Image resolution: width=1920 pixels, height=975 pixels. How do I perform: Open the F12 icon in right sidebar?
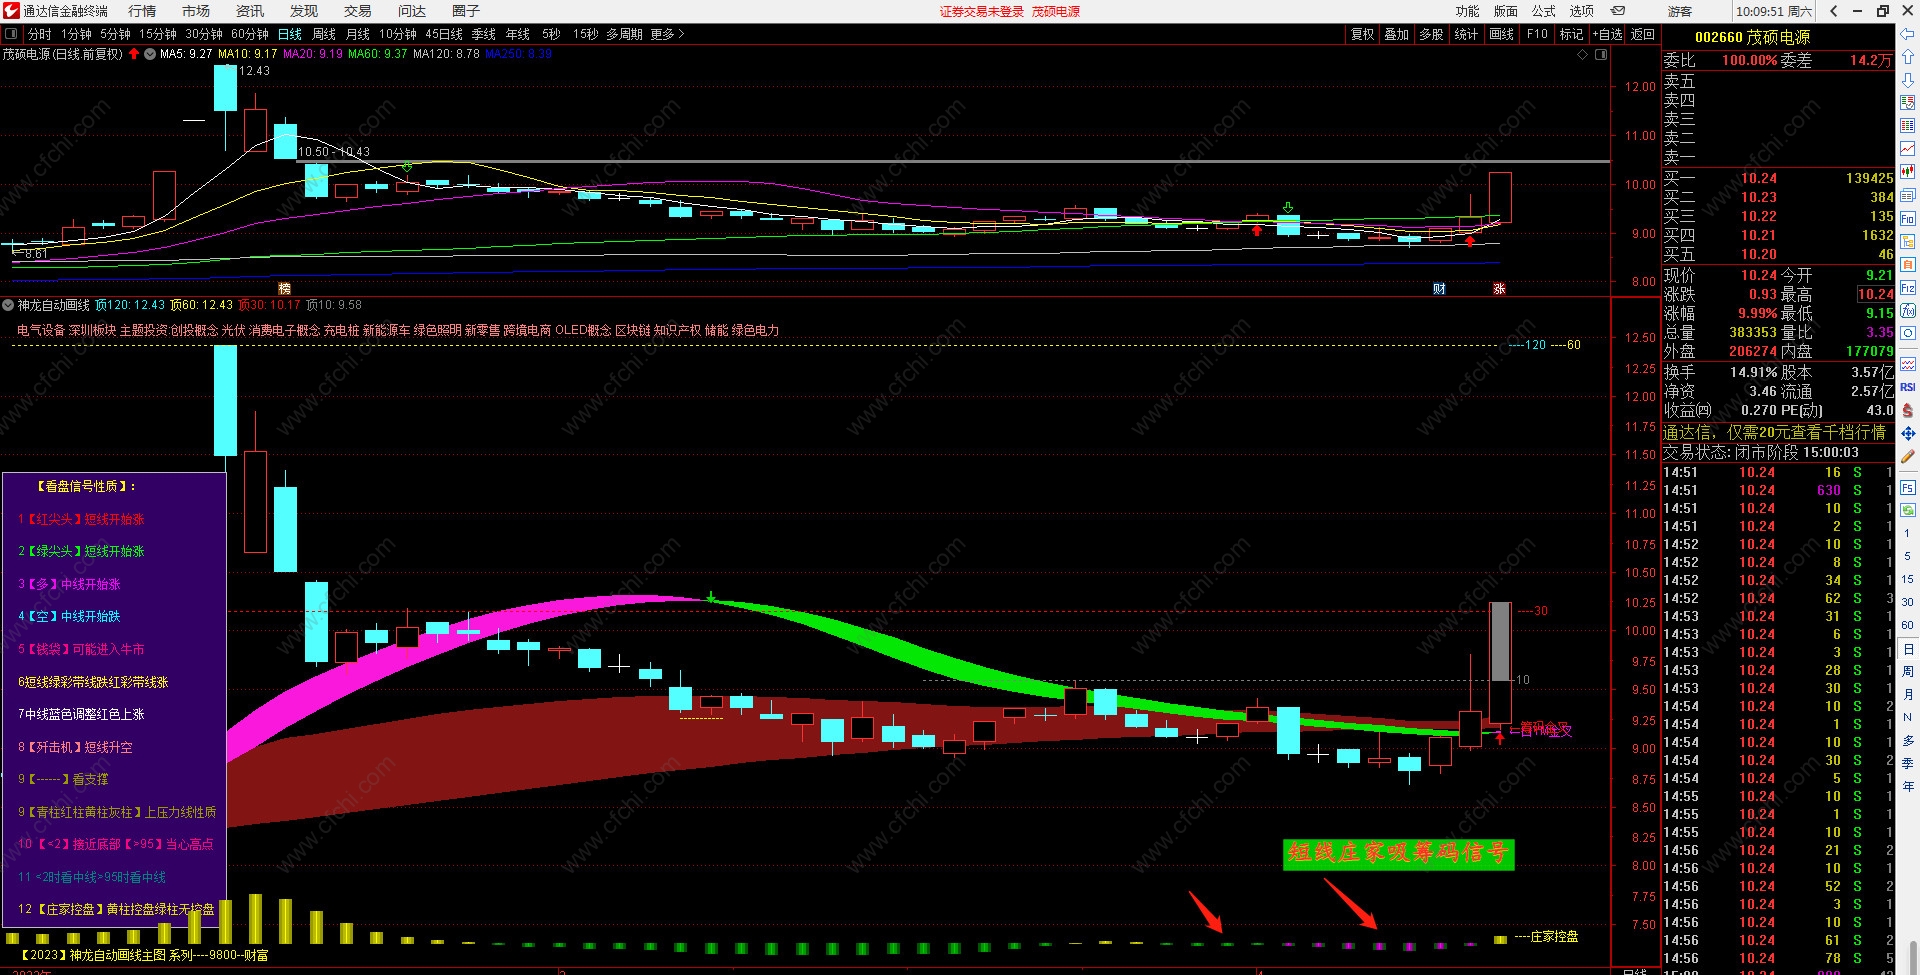click(x=1908, y=288)
